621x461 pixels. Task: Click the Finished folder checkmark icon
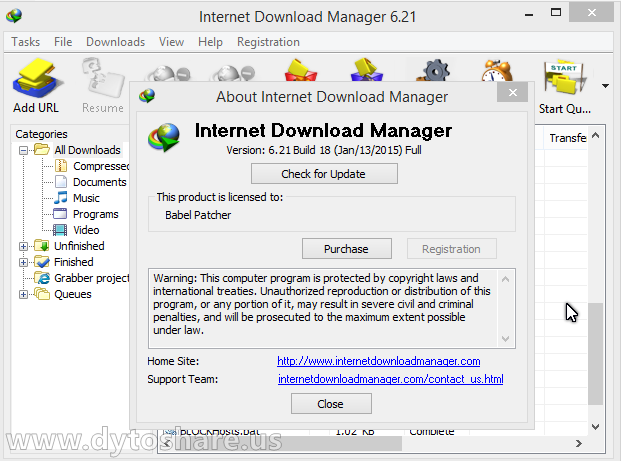tap(42, 262)
